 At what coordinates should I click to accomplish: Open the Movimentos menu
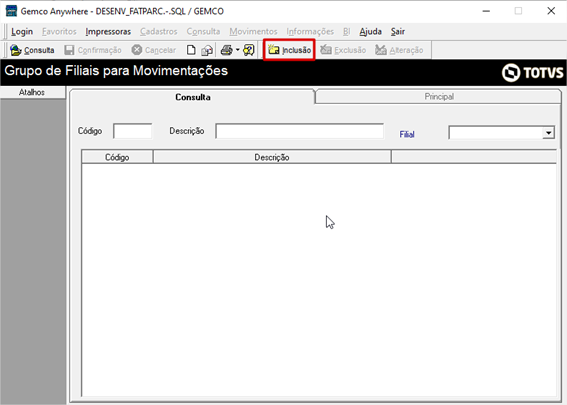pyautogui.click(x=253, y=31)
